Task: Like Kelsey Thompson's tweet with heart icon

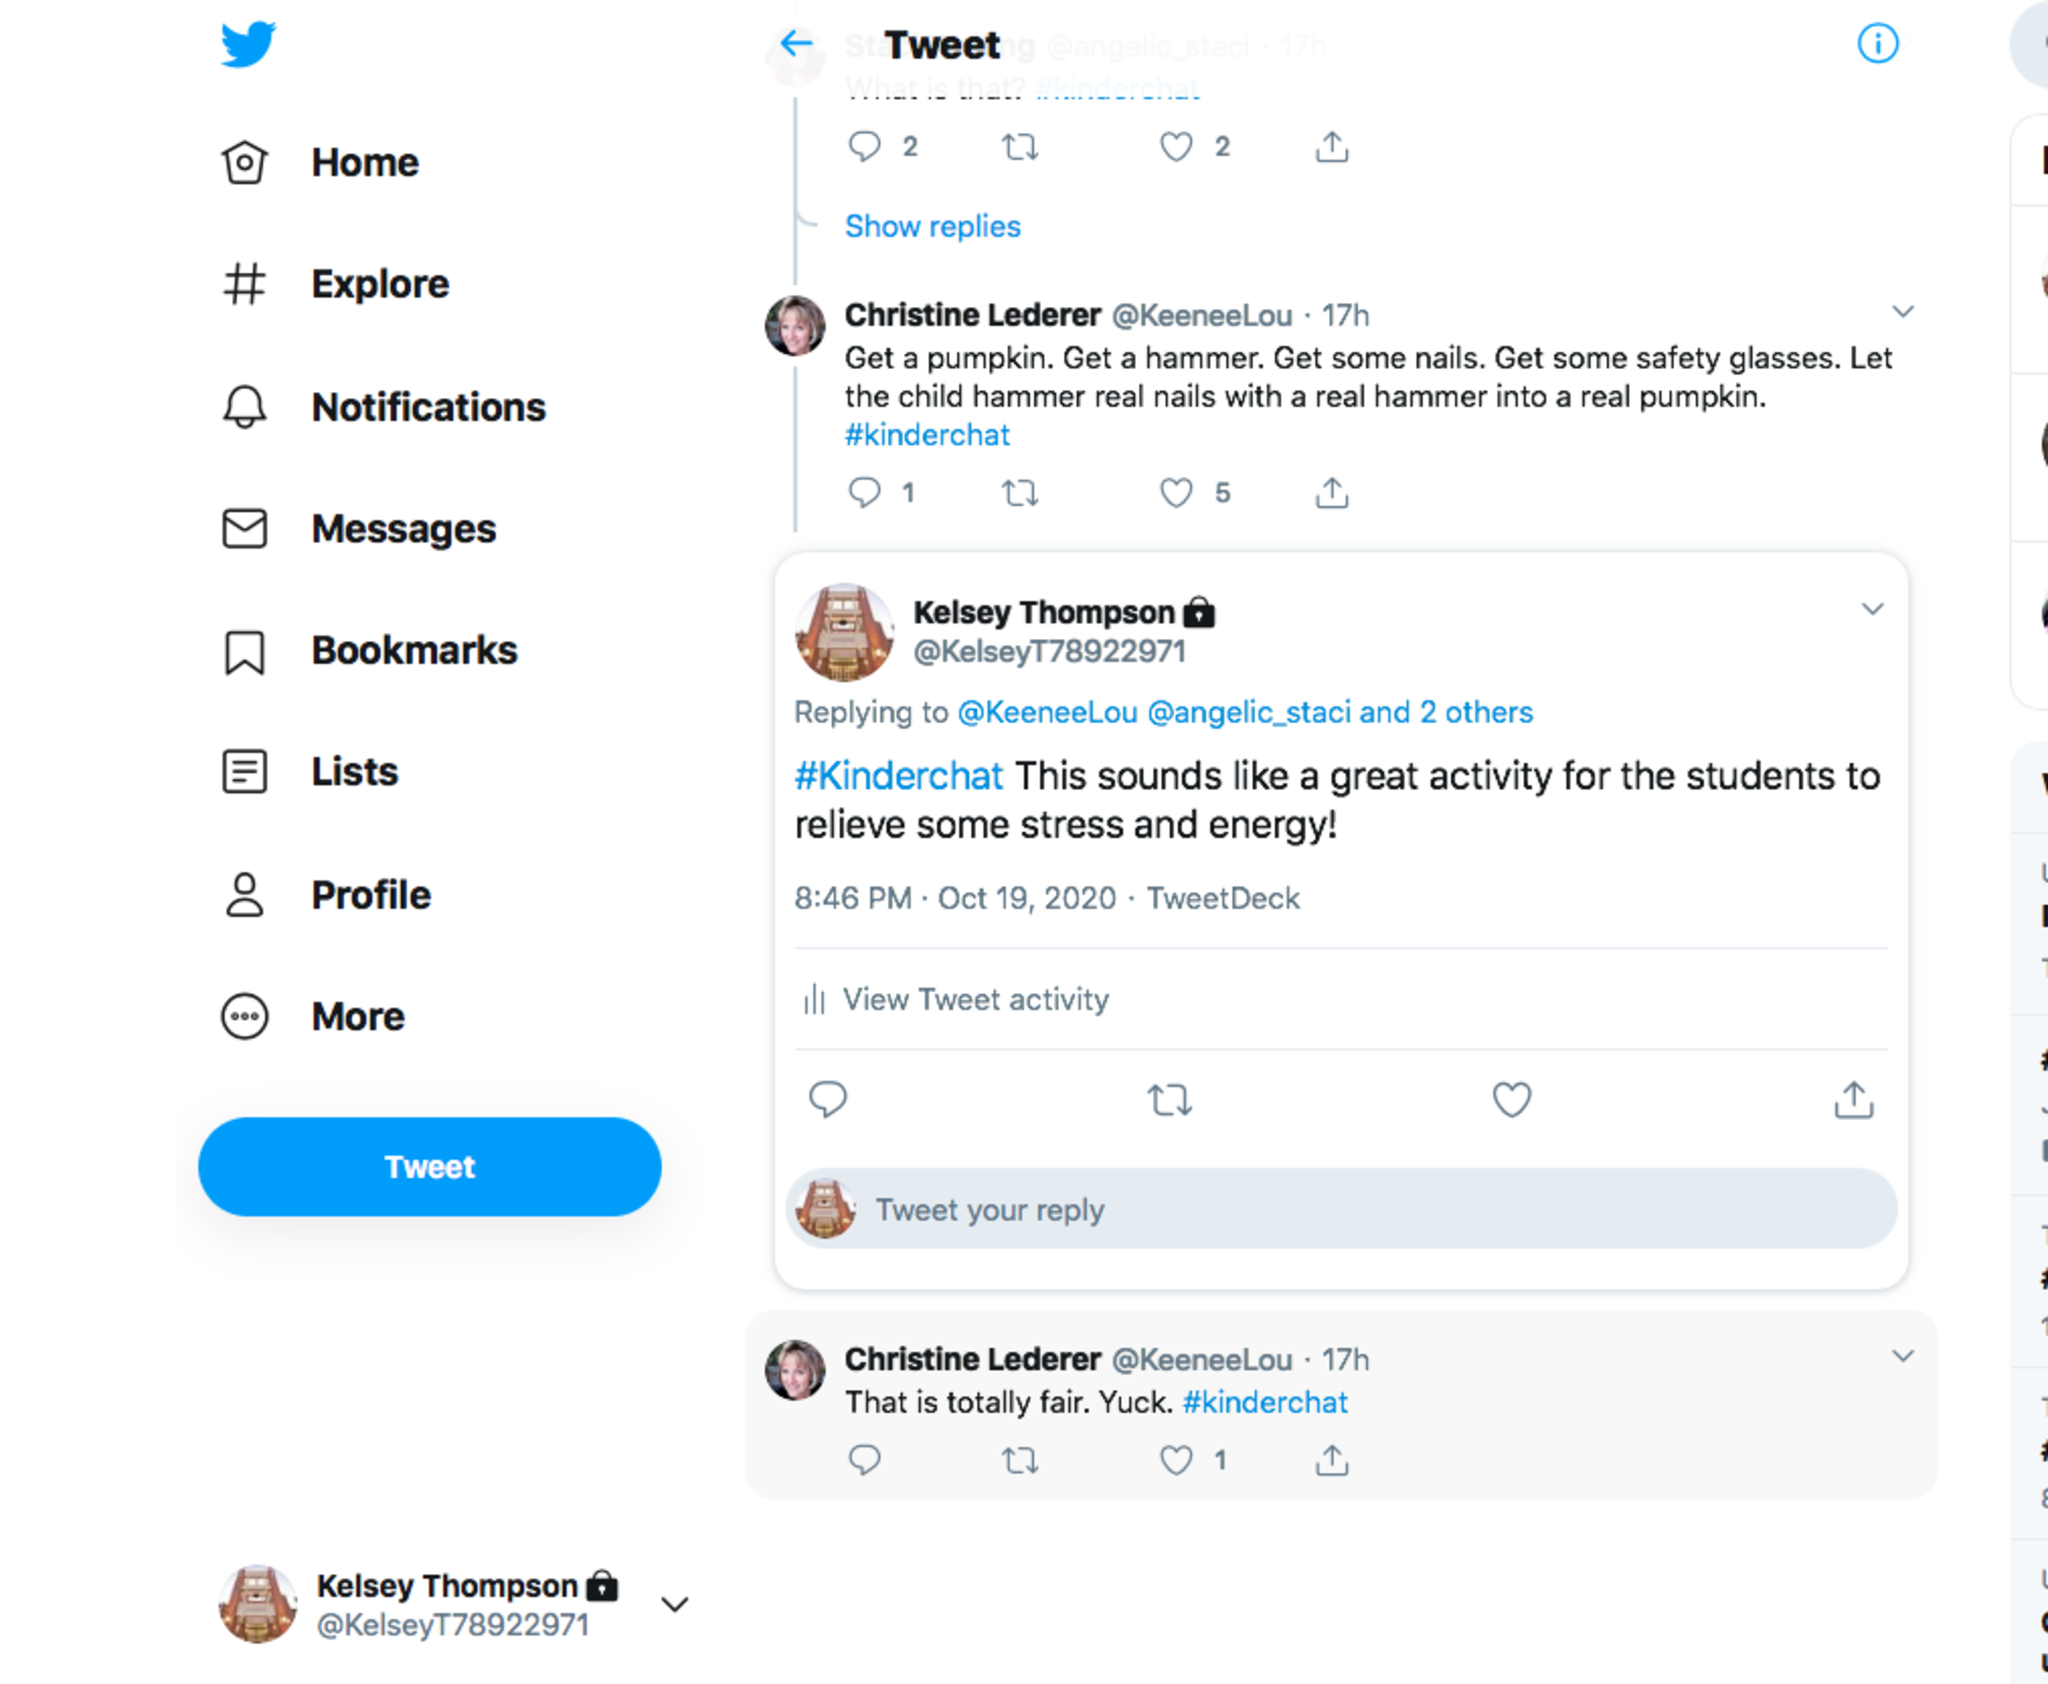Action: click(x=1511, y=1100)
